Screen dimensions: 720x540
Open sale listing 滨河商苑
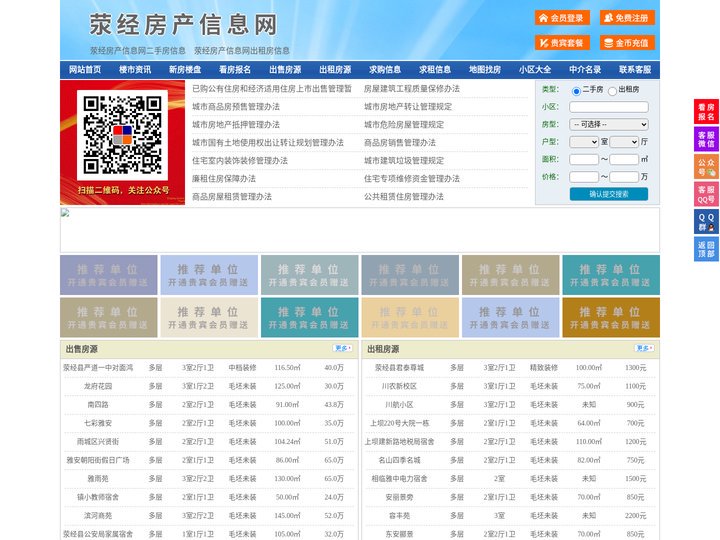[98, 516]
